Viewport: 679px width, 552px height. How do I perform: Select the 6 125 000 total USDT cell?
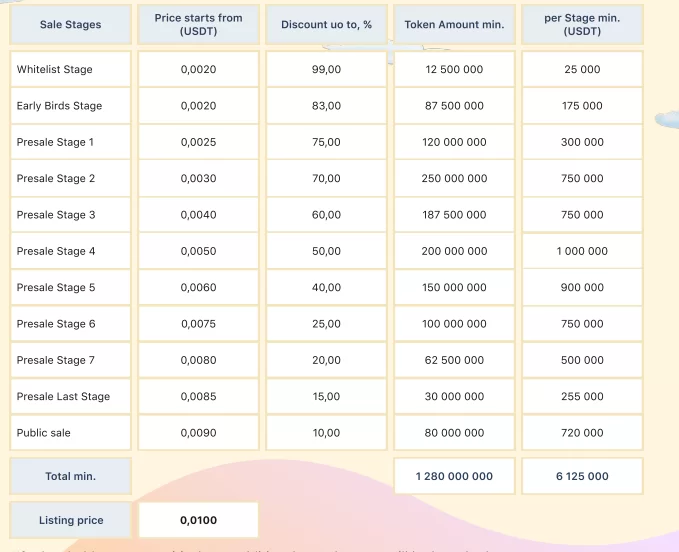click(582, 476)
